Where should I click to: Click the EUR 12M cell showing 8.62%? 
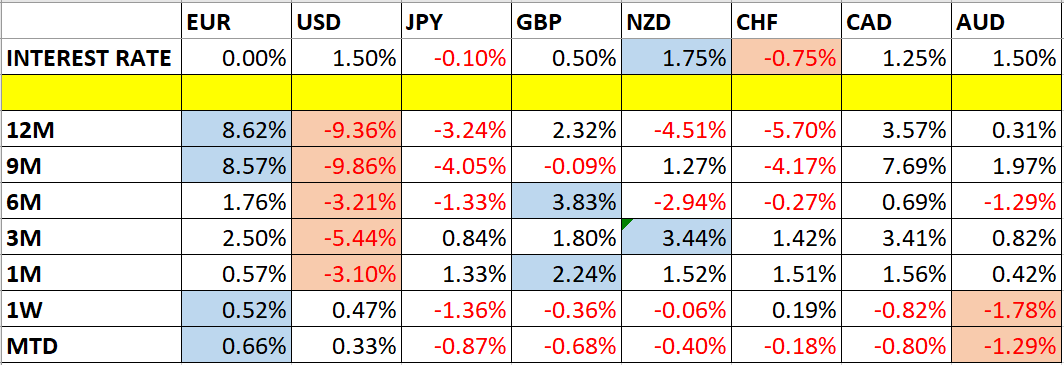pos(236,129)
